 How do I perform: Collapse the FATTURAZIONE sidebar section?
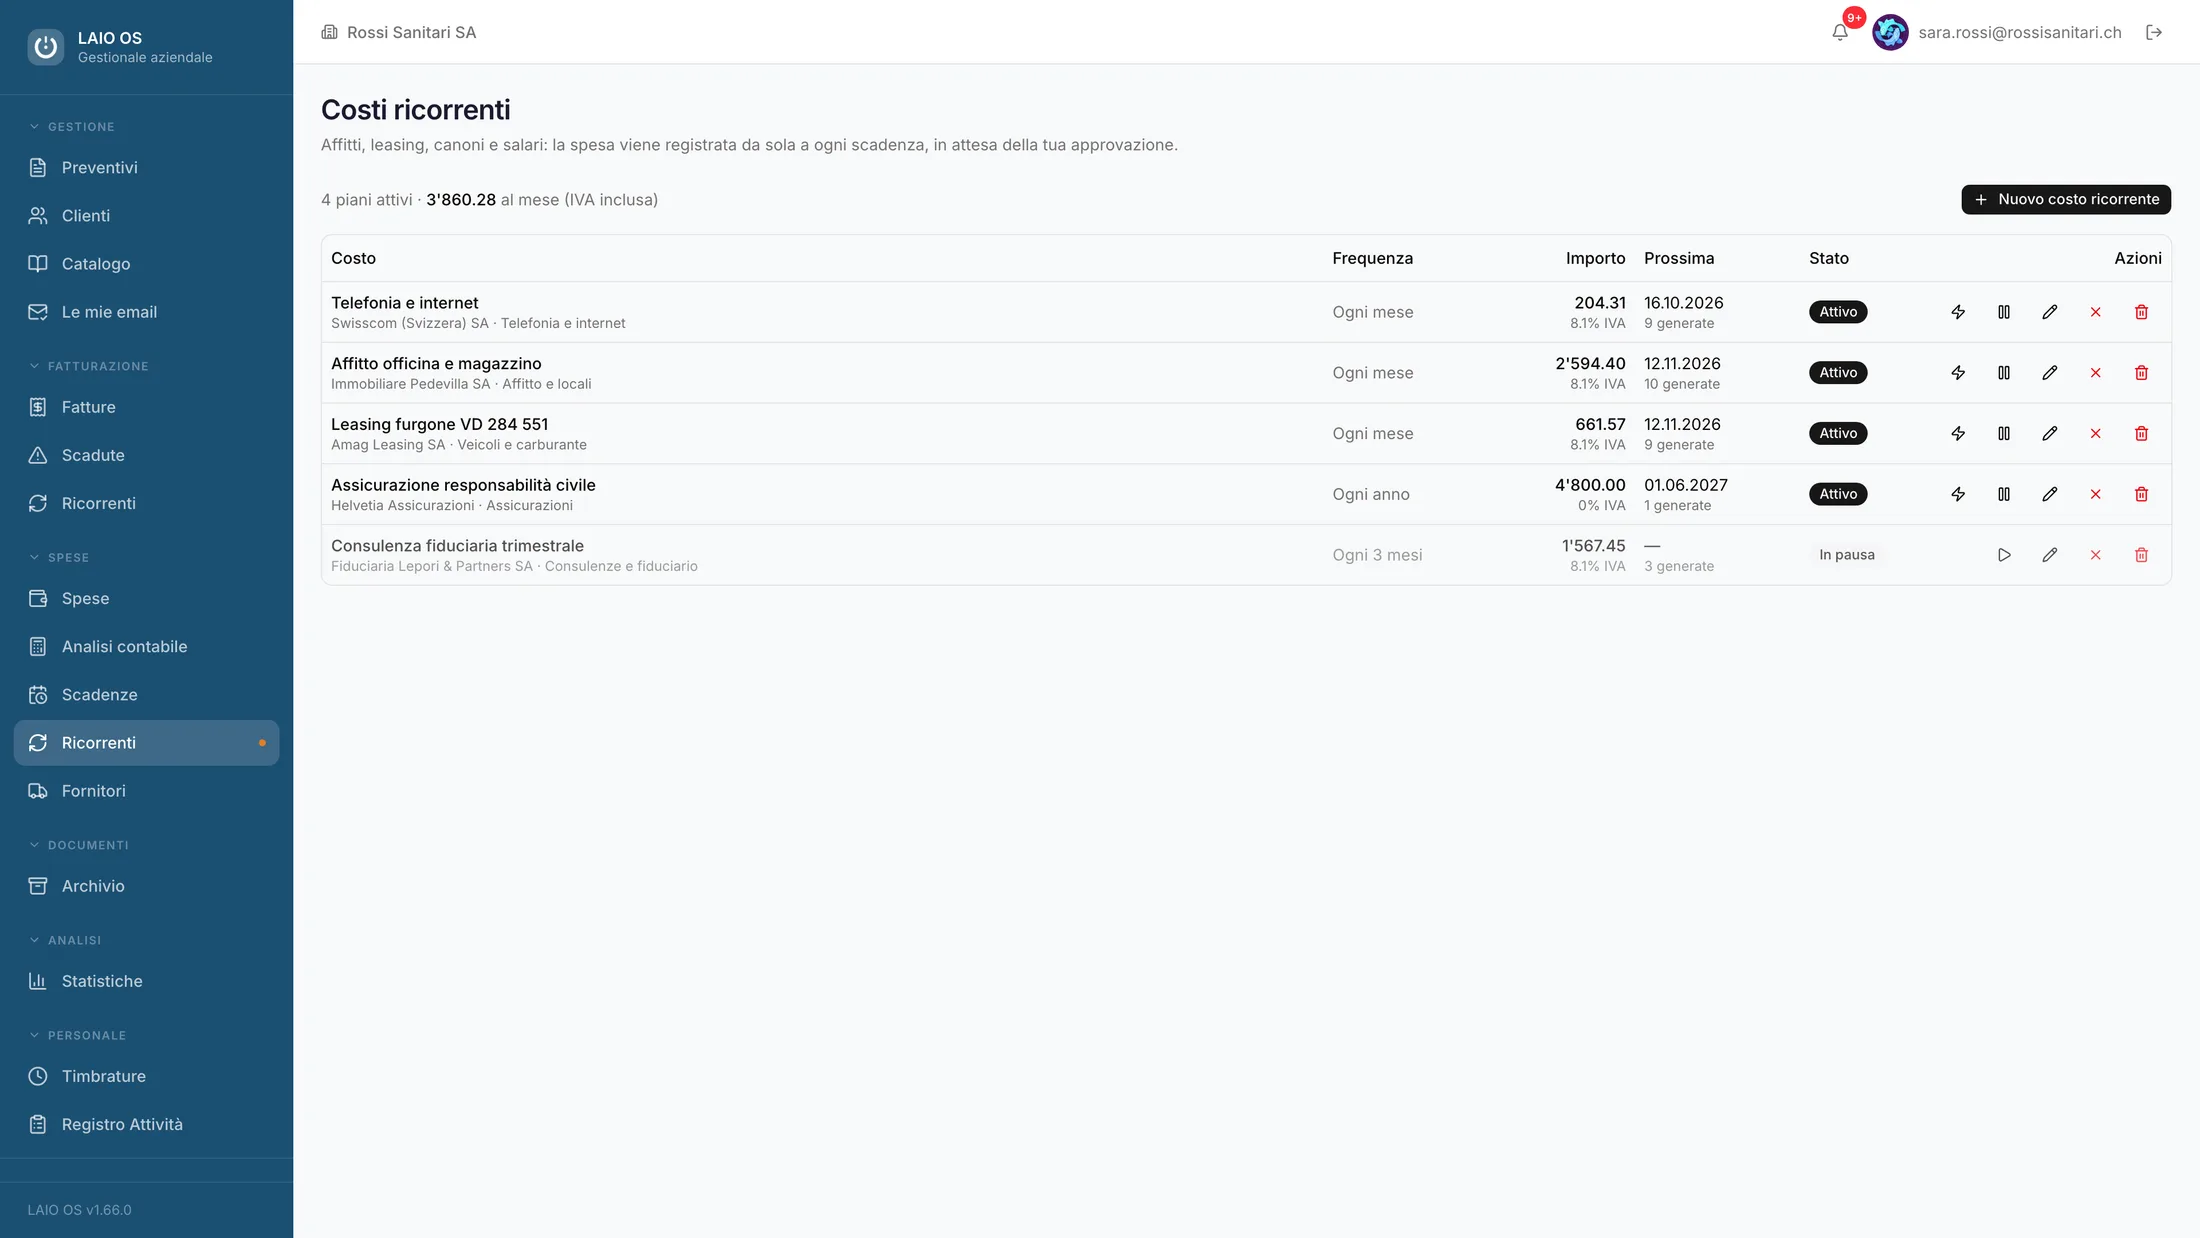tap(89, 367)
